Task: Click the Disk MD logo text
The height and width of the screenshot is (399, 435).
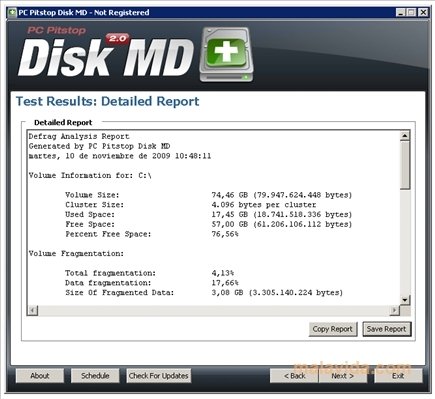Action: (x=106, y=58)
